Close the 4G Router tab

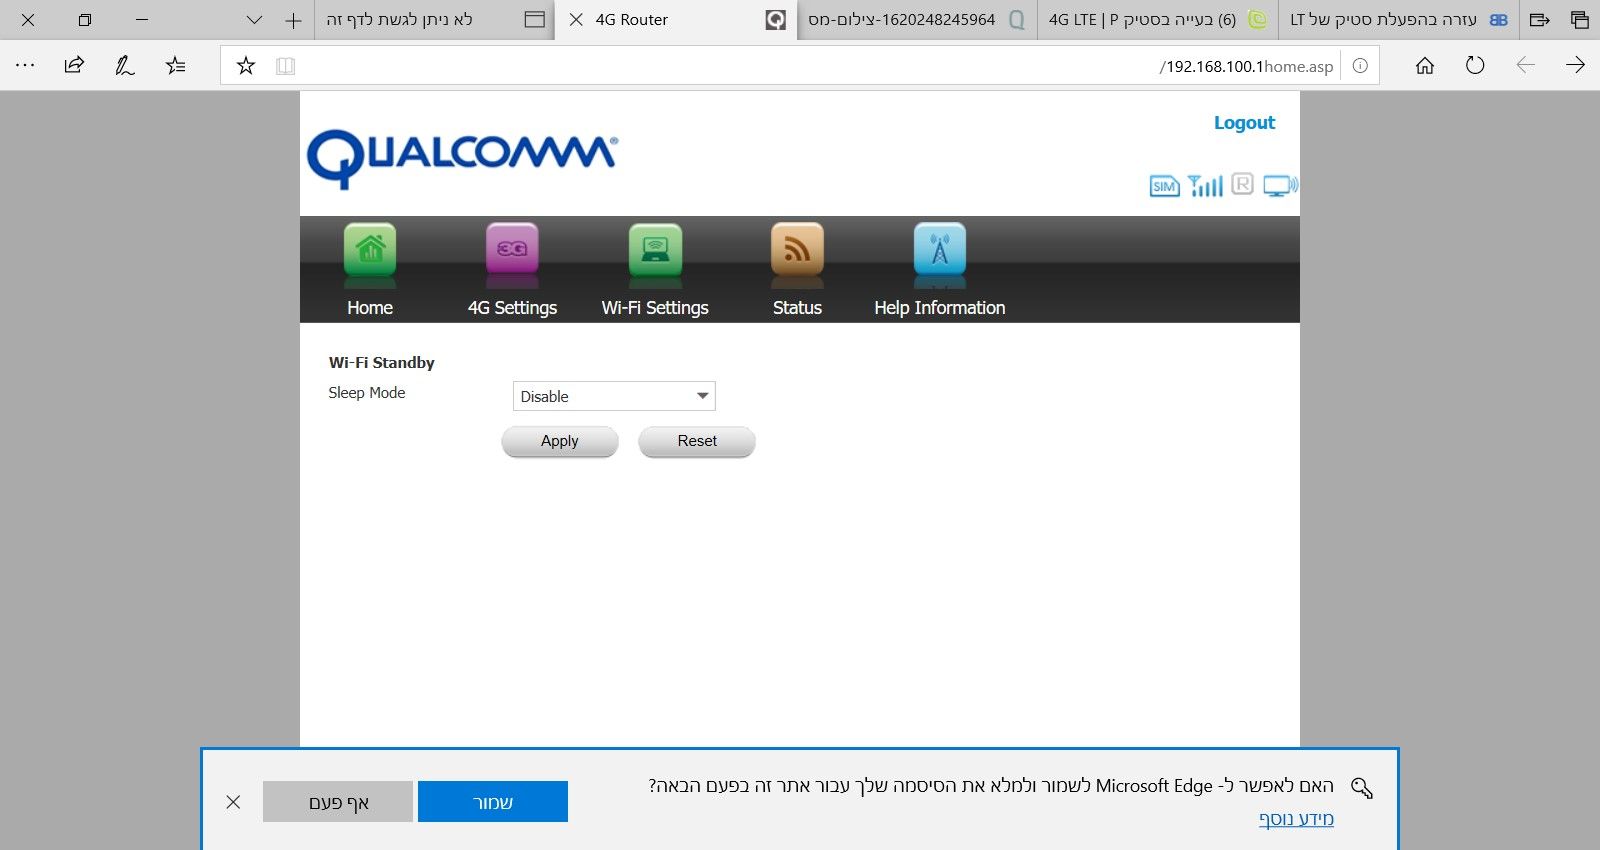click(x=576, y=20)
